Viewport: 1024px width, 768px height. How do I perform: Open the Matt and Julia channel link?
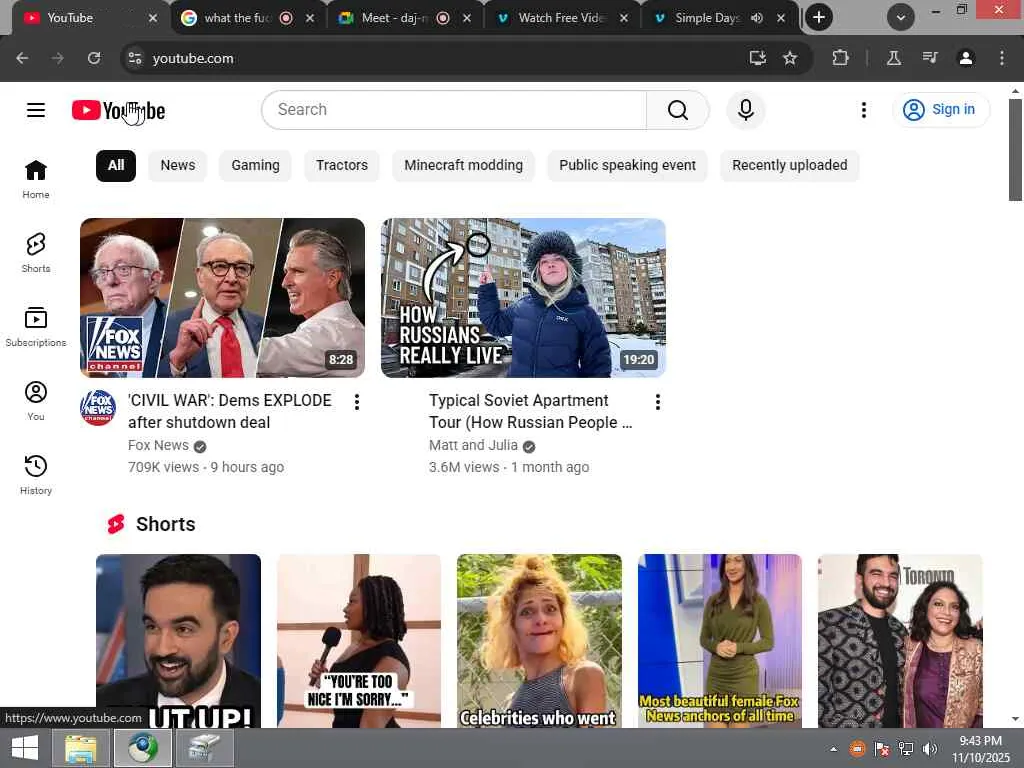tap(473, 445)
